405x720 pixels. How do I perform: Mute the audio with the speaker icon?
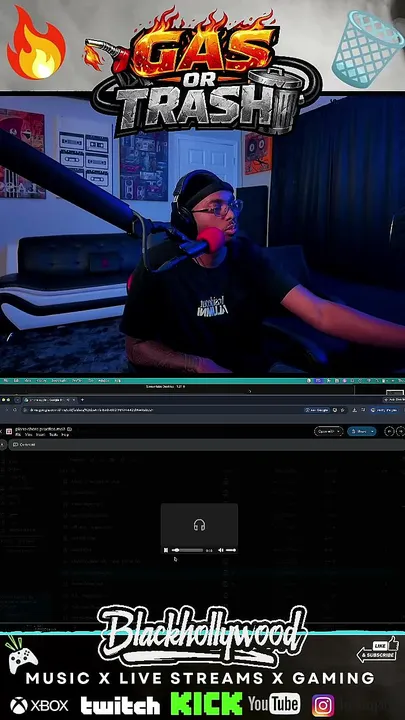coord(220,550)
